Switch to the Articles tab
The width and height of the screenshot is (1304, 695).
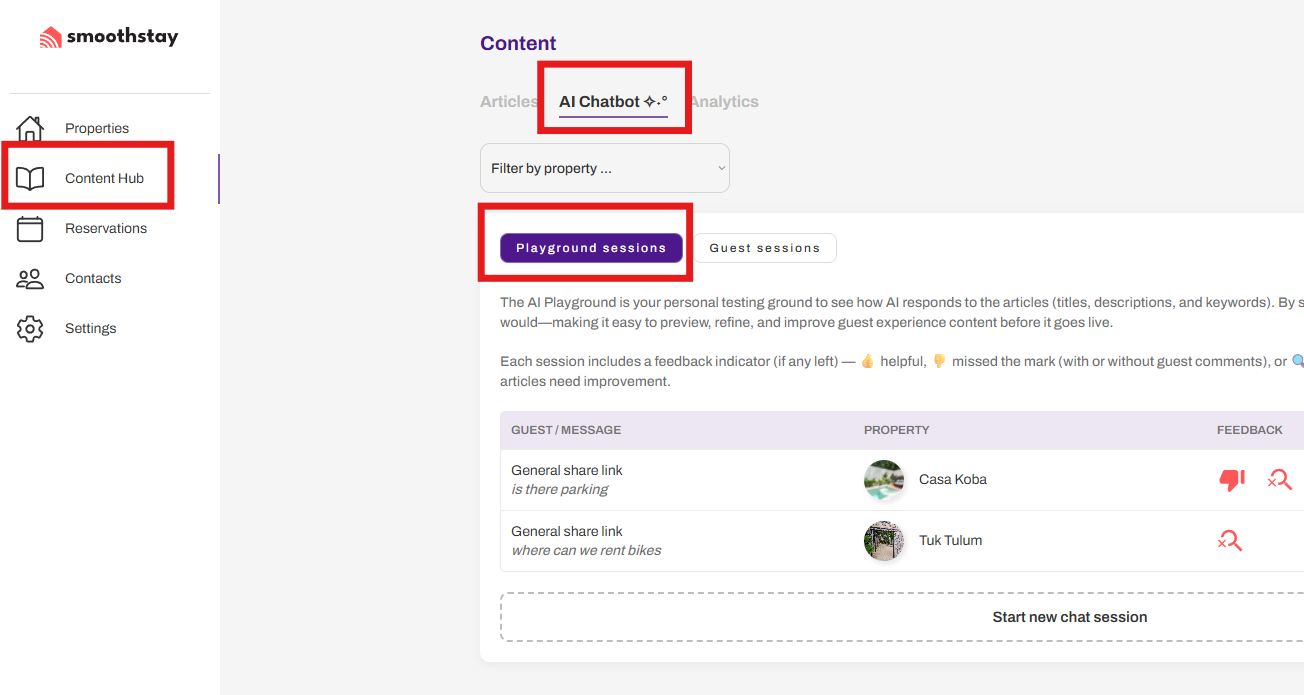[508, 102]
